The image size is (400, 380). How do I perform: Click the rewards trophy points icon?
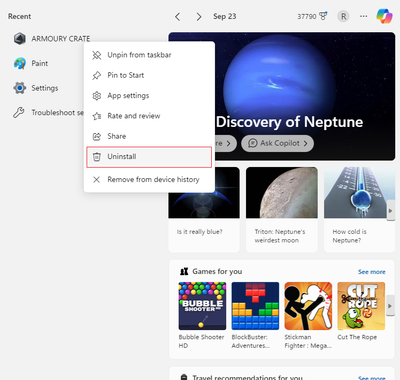click(323, 16)
